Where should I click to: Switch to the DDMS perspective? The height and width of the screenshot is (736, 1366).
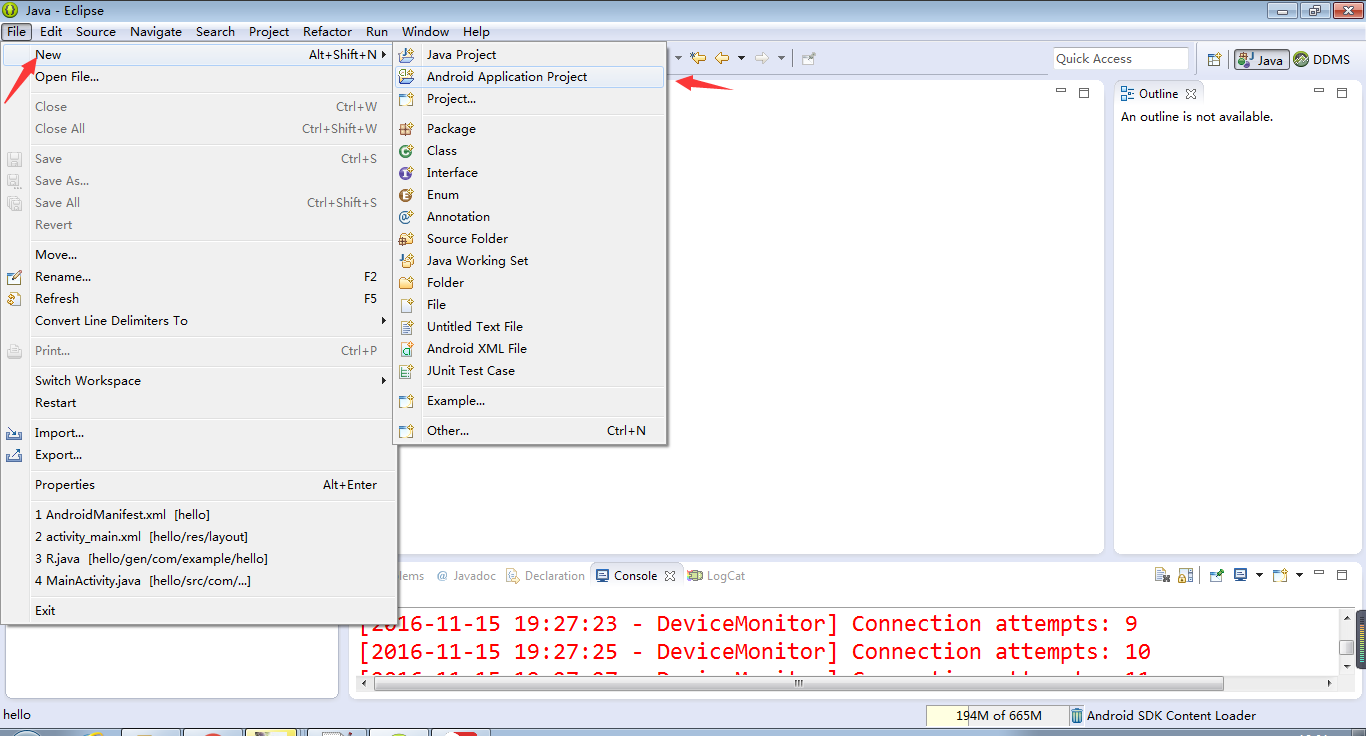pos(1321,59)
